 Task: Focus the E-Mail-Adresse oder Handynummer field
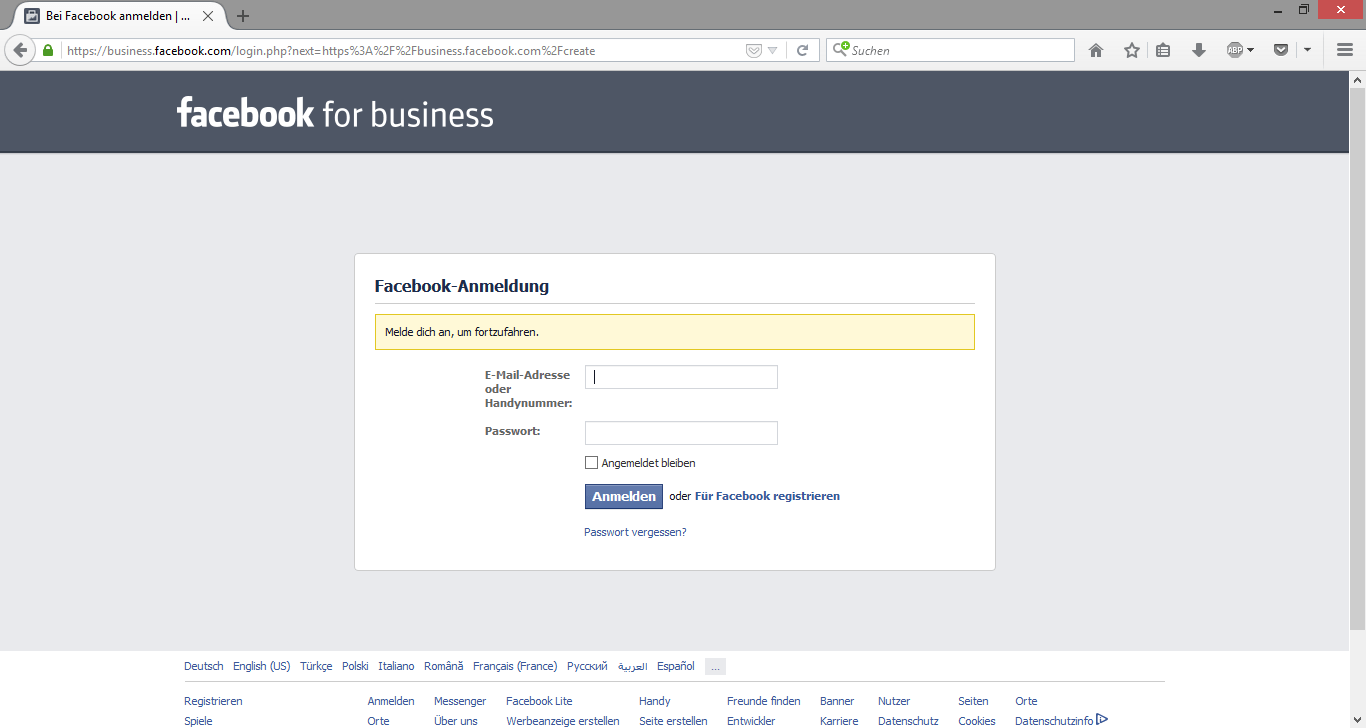coord(681,377)
